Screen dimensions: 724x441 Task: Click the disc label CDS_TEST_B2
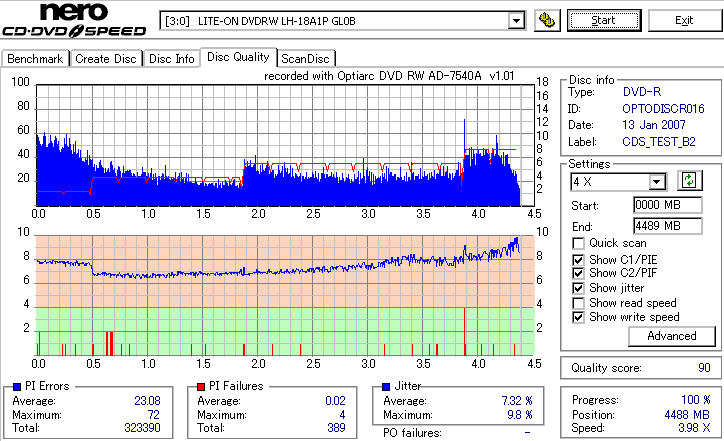pyautogui.click(x=659, y=142)
